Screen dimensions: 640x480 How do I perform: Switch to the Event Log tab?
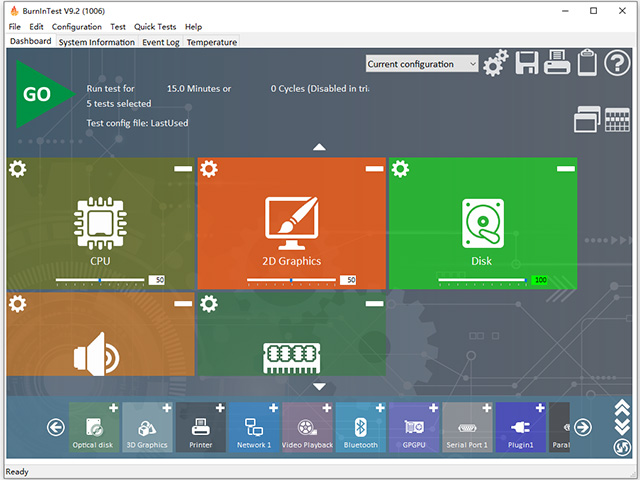pos(160,43)
